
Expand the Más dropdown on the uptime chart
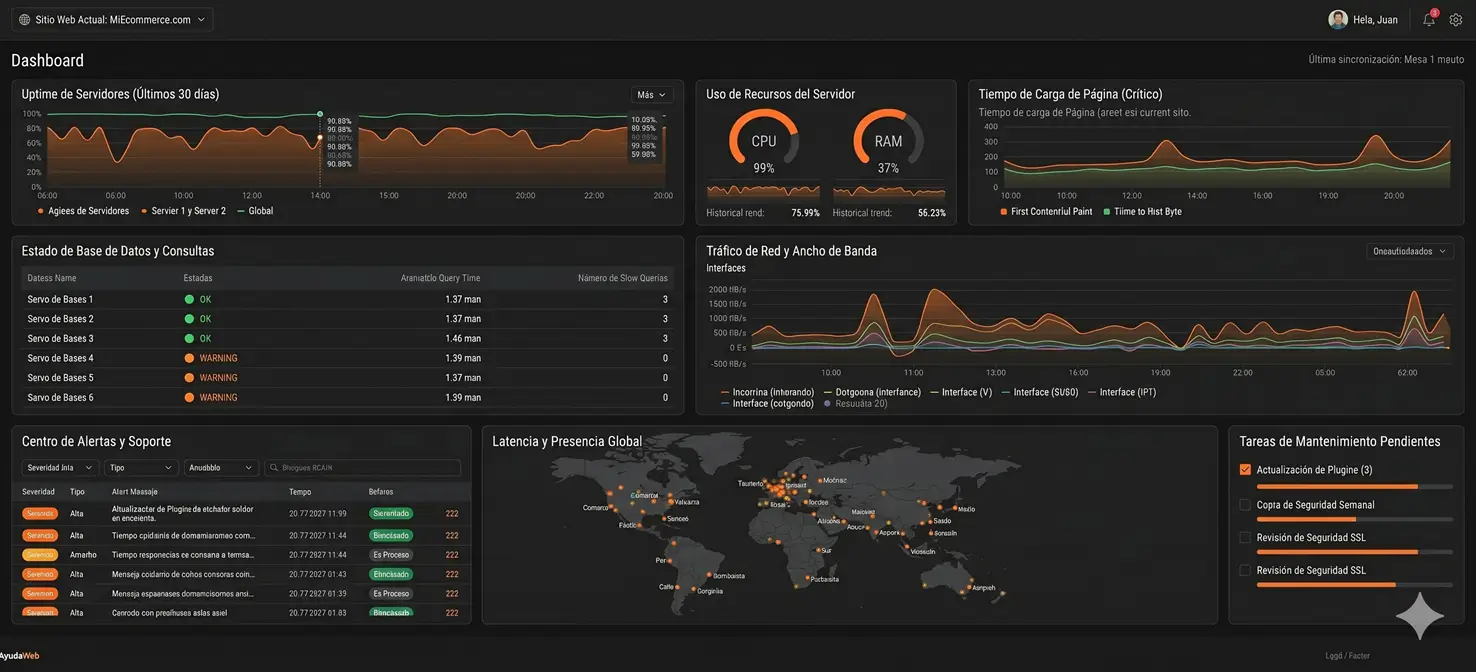pyautogui.click(x=652, y=95)
